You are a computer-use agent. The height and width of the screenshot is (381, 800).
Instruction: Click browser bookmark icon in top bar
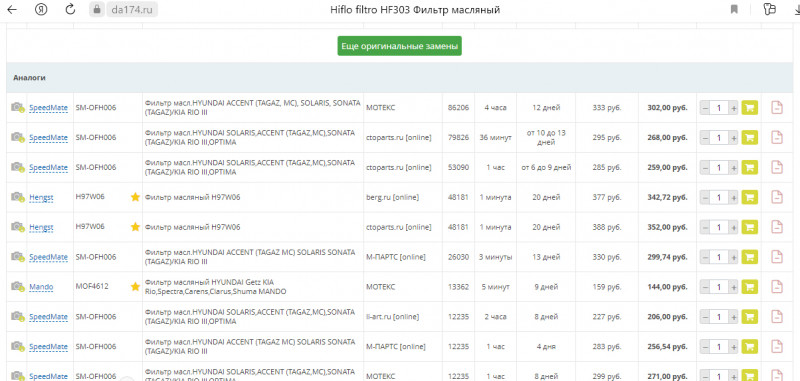tap(734, 9)
